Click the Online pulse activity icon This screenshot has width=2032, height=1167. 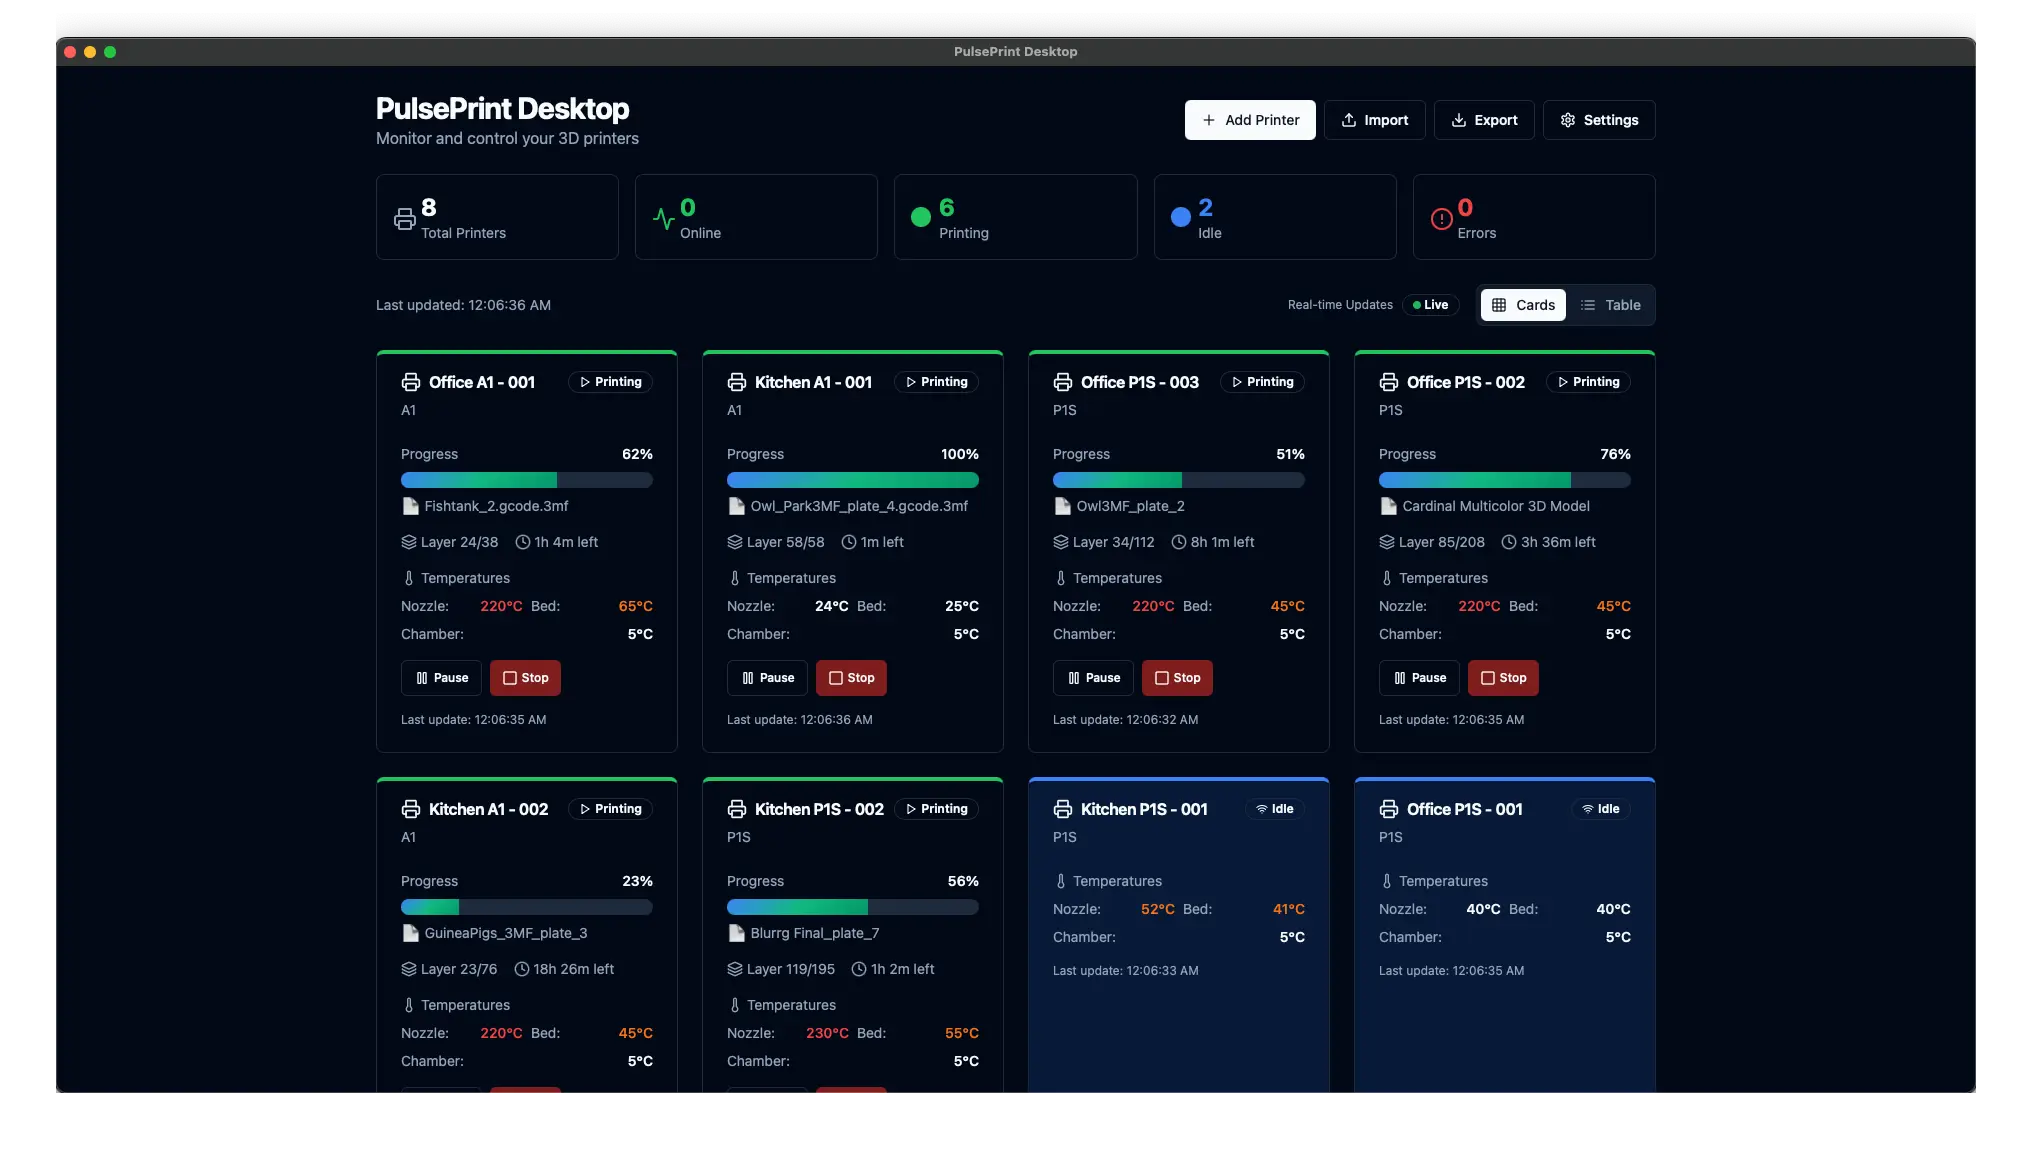663,218
